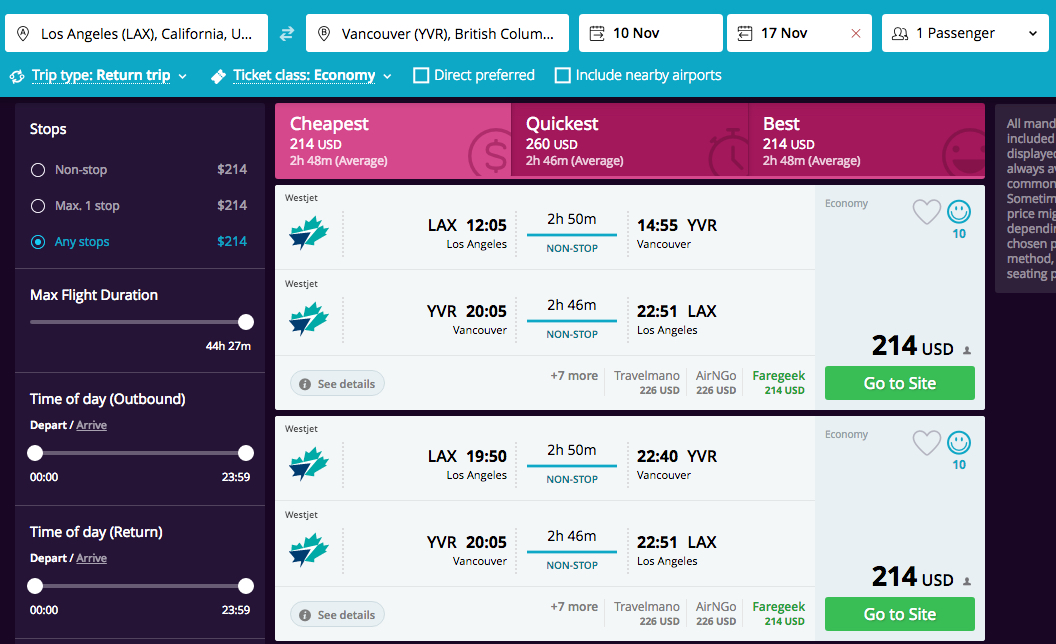The image size is (1056, 644).
Task: Open the 1 Passenger dropdown
Action: tap(965, 33)
